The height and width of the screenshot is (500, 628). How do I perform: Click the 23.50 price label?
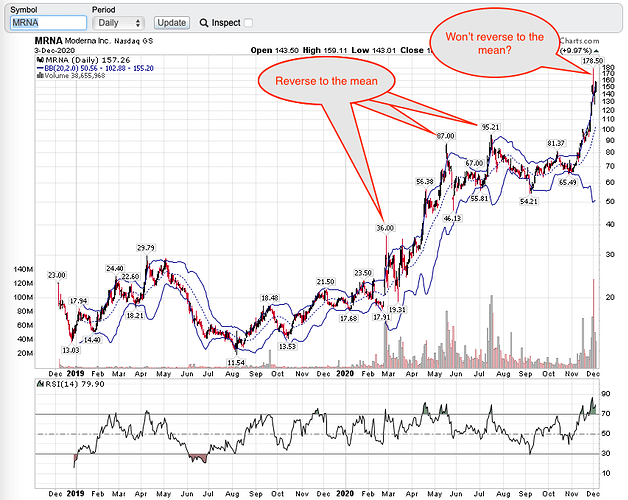(x=363, y=273)
